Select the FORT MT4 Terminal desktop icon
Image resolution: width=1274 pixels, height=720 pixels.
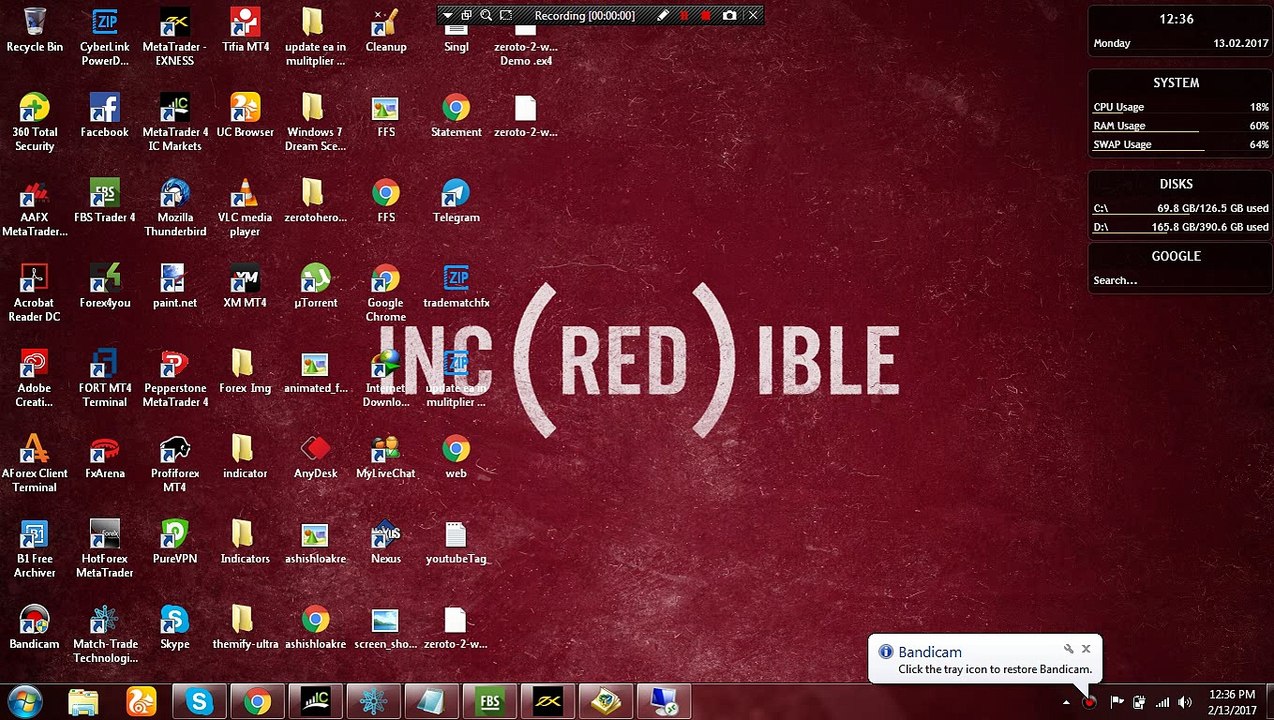(x=104, y=378)
